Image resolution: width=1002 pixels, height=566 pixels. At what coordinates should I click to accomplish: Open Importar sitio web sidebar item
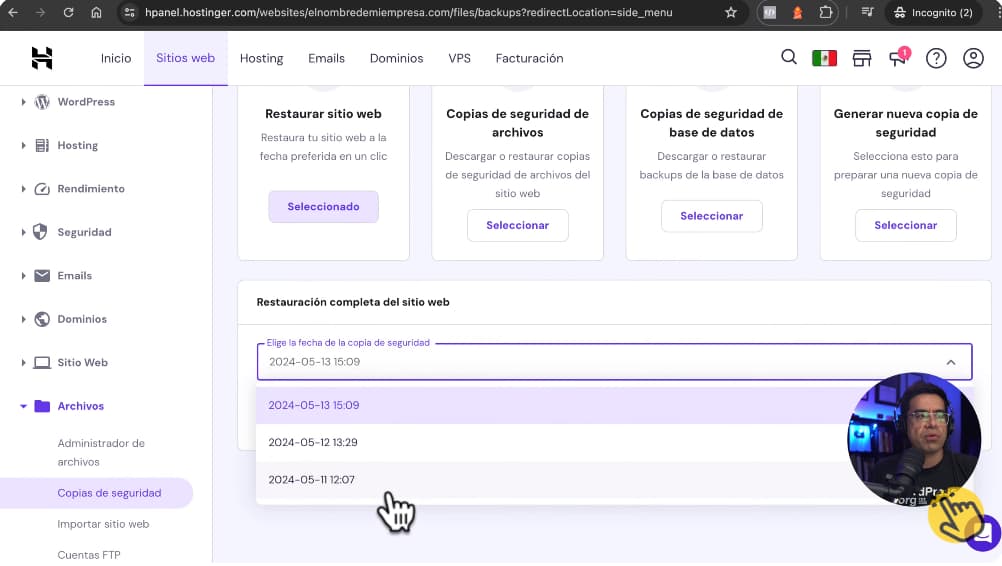[x=103, y=524]
